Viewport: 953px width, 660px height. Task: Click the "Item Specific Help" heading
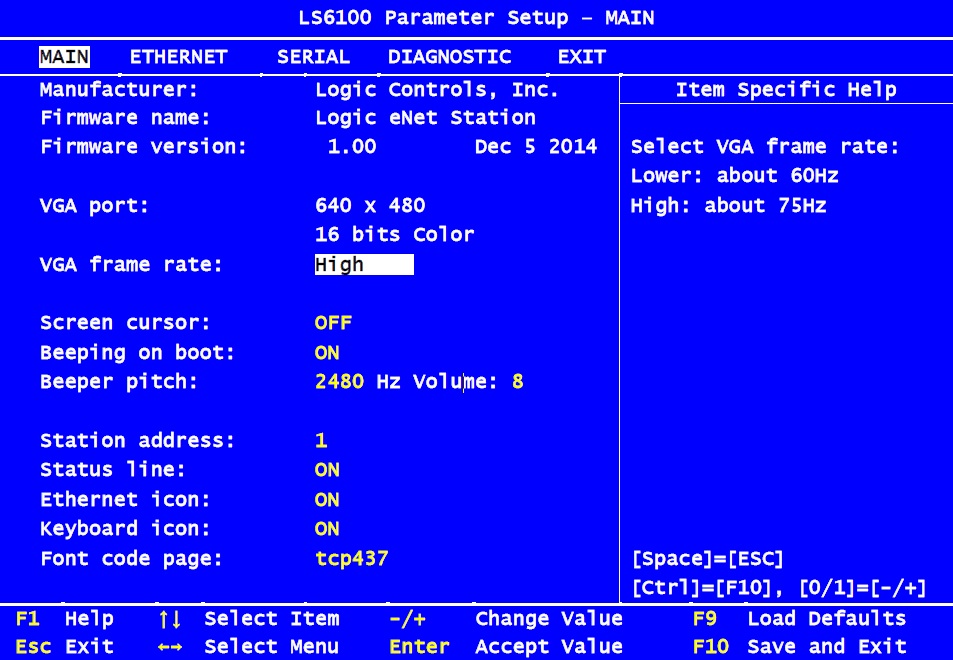pyautogui.click(x=786, y=90)
